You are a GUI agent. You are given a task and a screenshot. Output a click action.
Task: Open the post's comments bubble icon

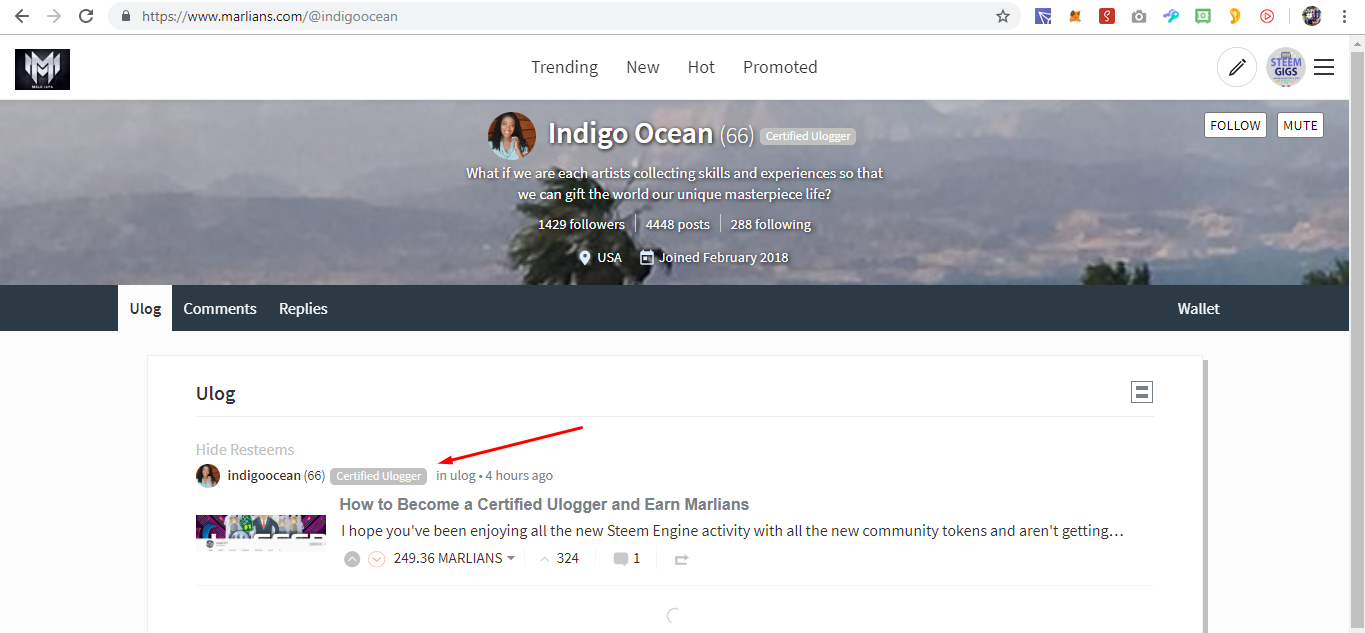pos(621,559)
